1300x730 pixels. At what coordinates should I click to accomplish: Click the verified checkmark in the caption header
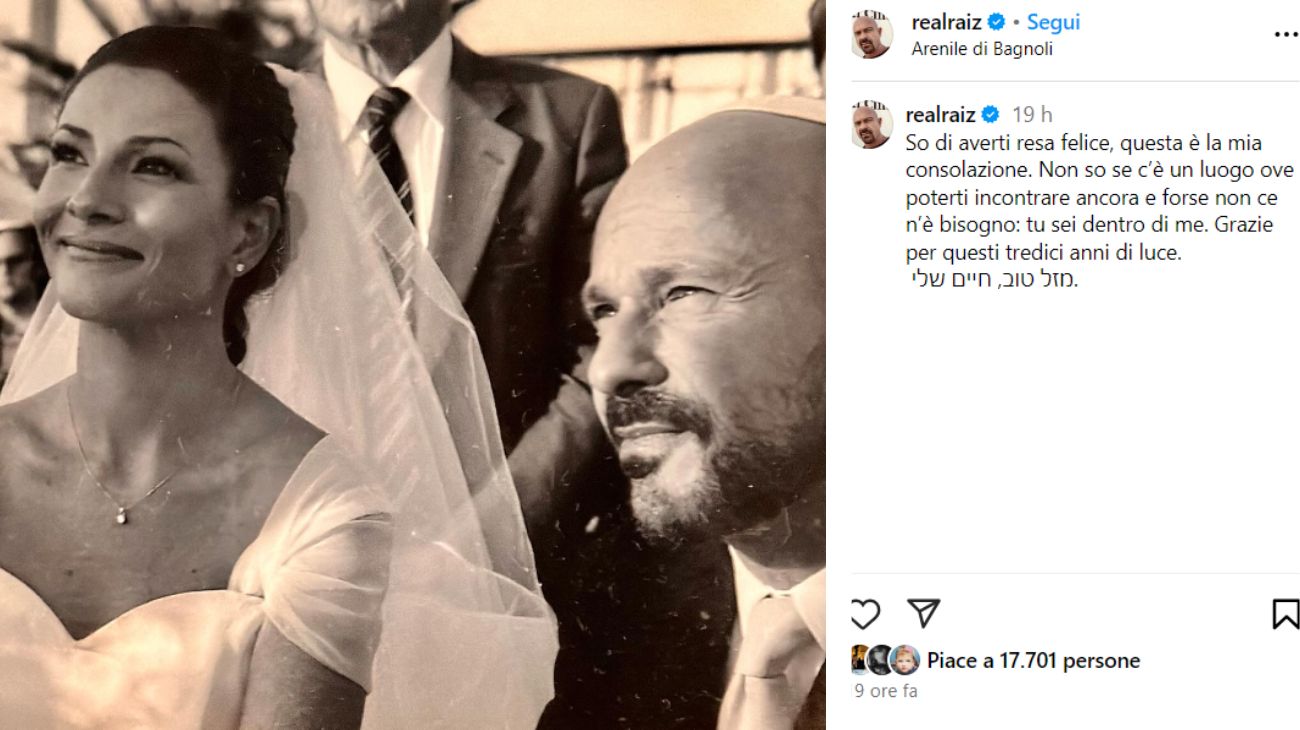tap(990, 114)
